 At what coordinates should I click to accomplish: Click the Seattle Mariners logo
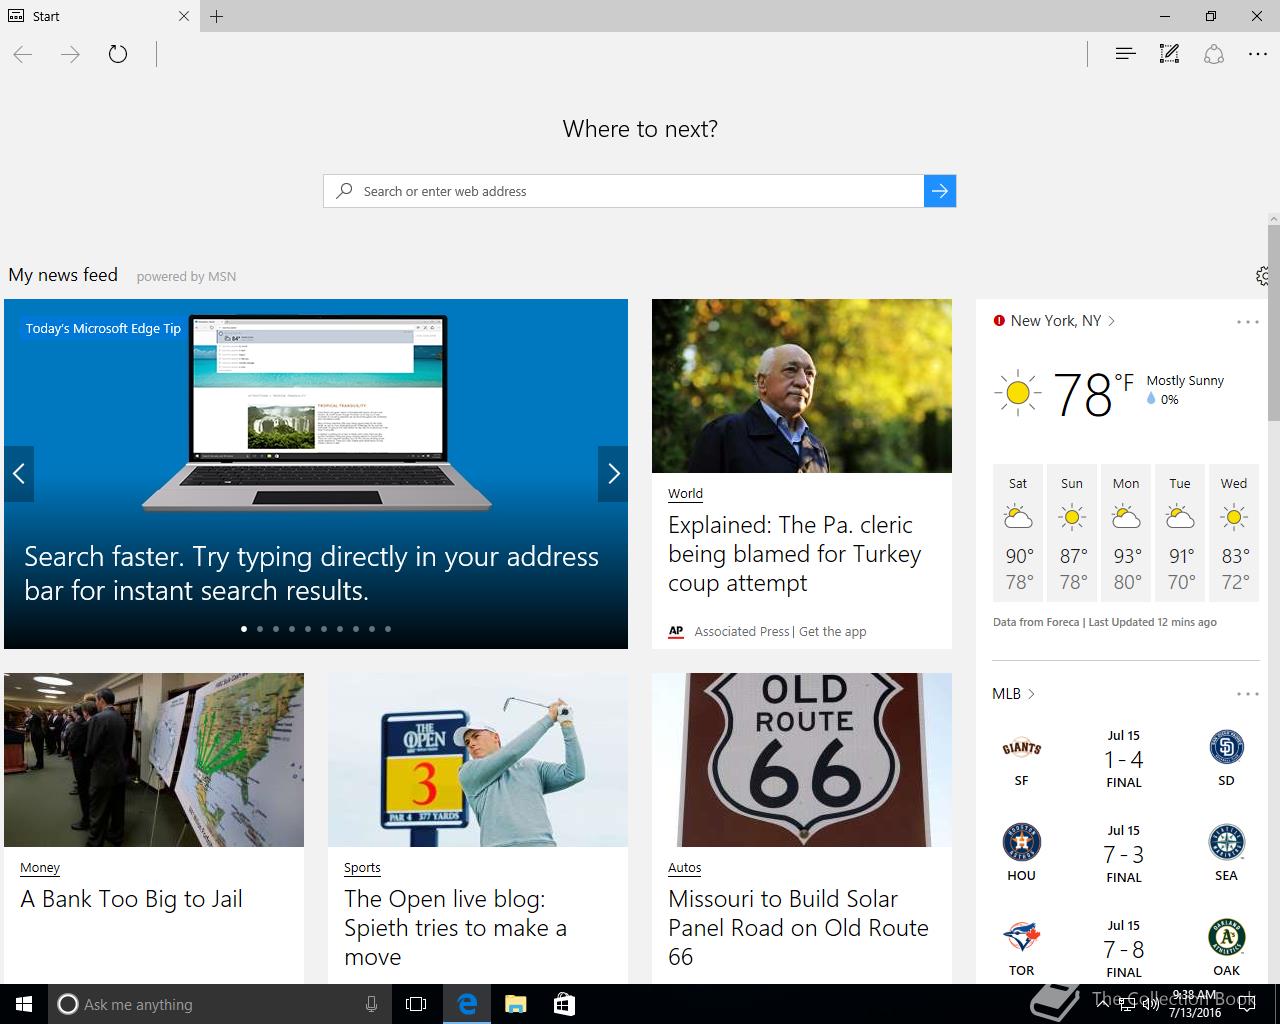click(1226, 843)
